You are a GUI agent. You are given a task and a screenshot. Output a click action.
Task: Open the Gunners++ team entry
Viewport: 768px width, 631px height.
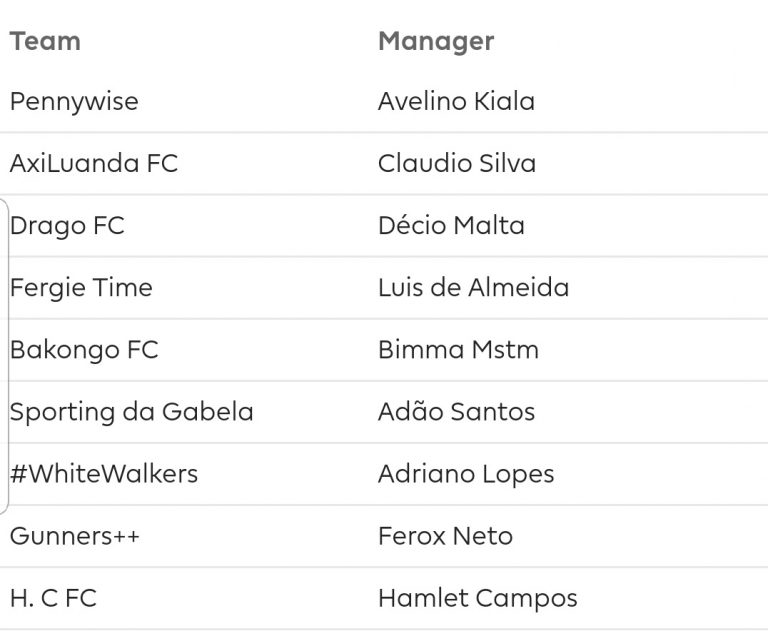pos(75,536)
